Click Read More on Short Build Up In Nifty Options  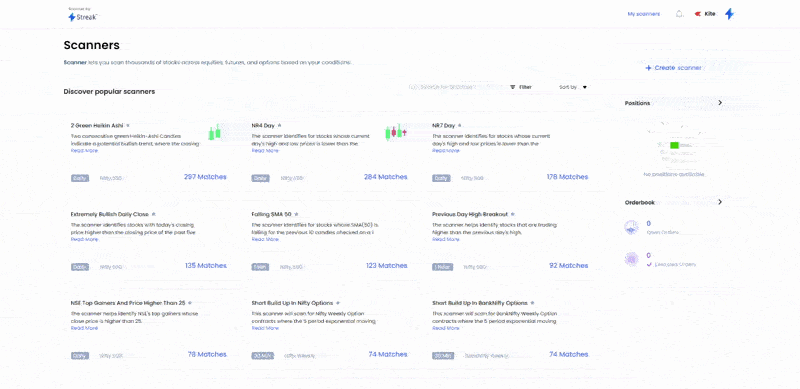pos(265,328)
